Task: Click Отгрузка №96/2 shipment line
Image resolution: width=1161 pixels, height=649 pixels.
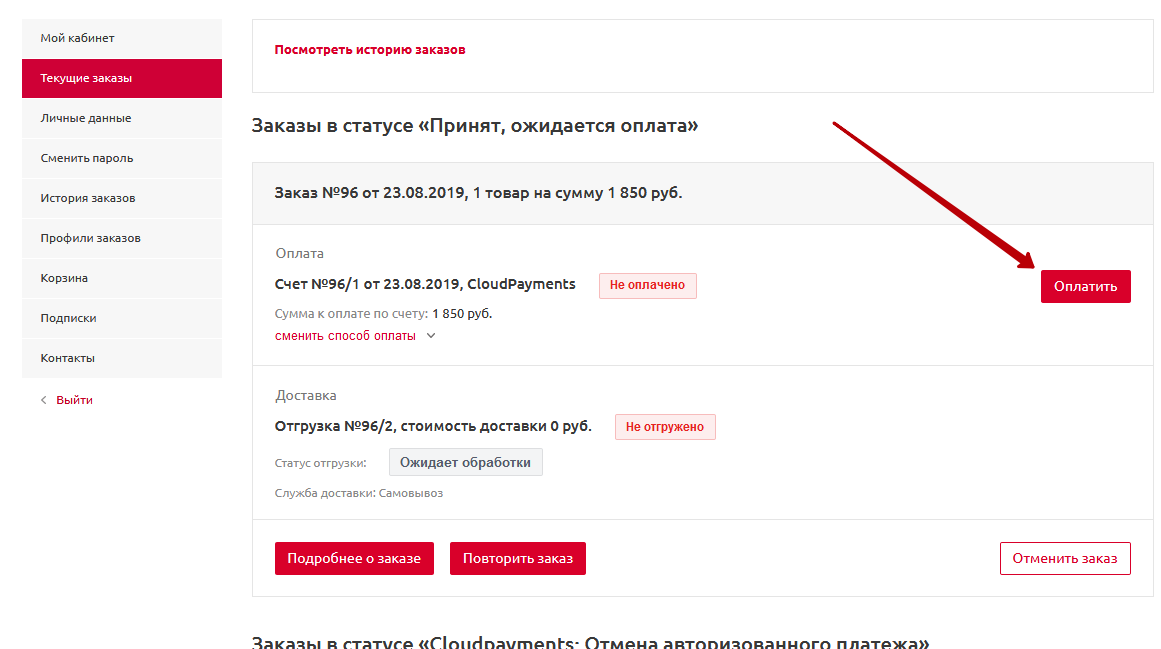Action: (433, 426)
